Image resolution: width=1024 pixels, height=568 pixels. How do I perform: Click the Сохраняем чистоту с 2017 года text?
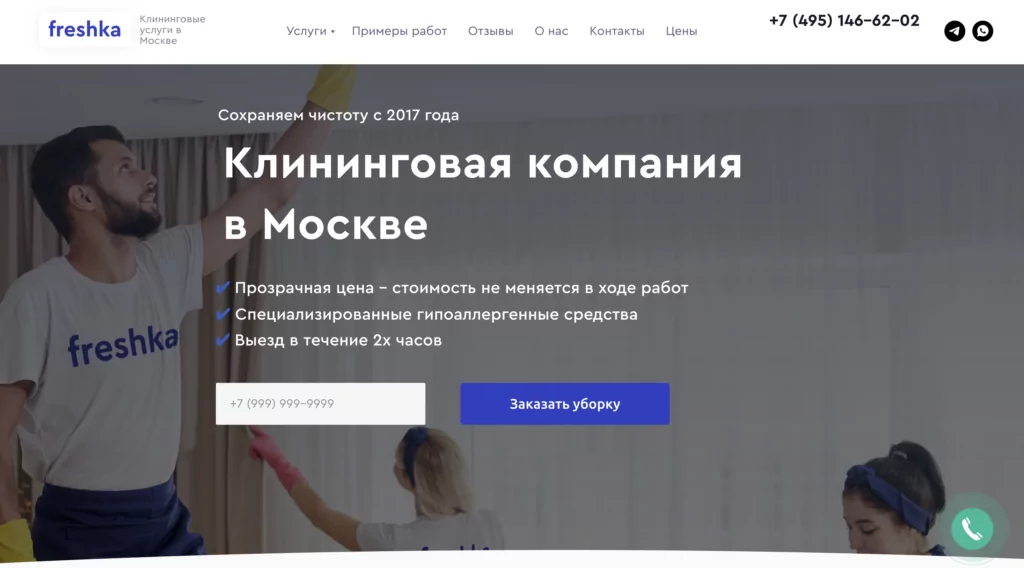(x=338, y=115)
